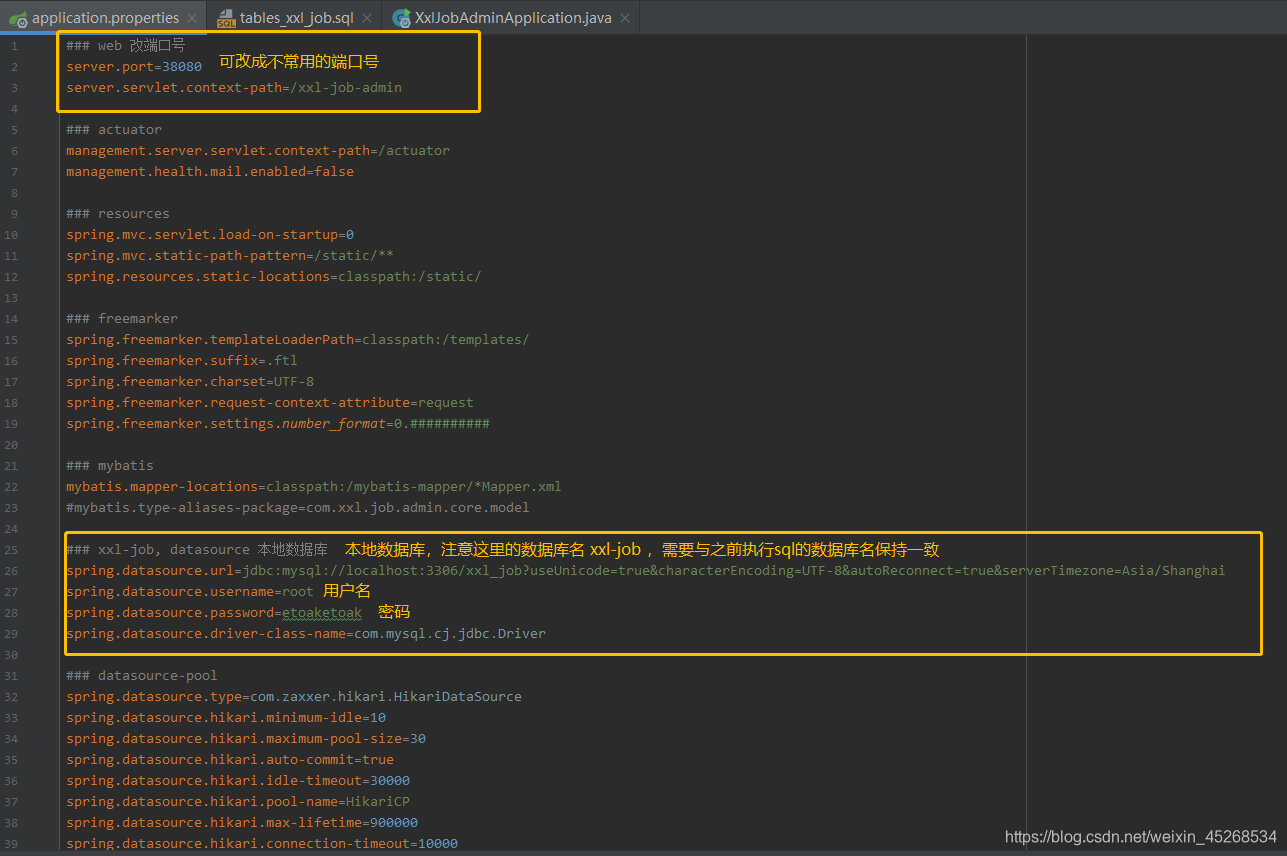Click the spring.freemarker.request-context-attribute line

tap(270, 402)
